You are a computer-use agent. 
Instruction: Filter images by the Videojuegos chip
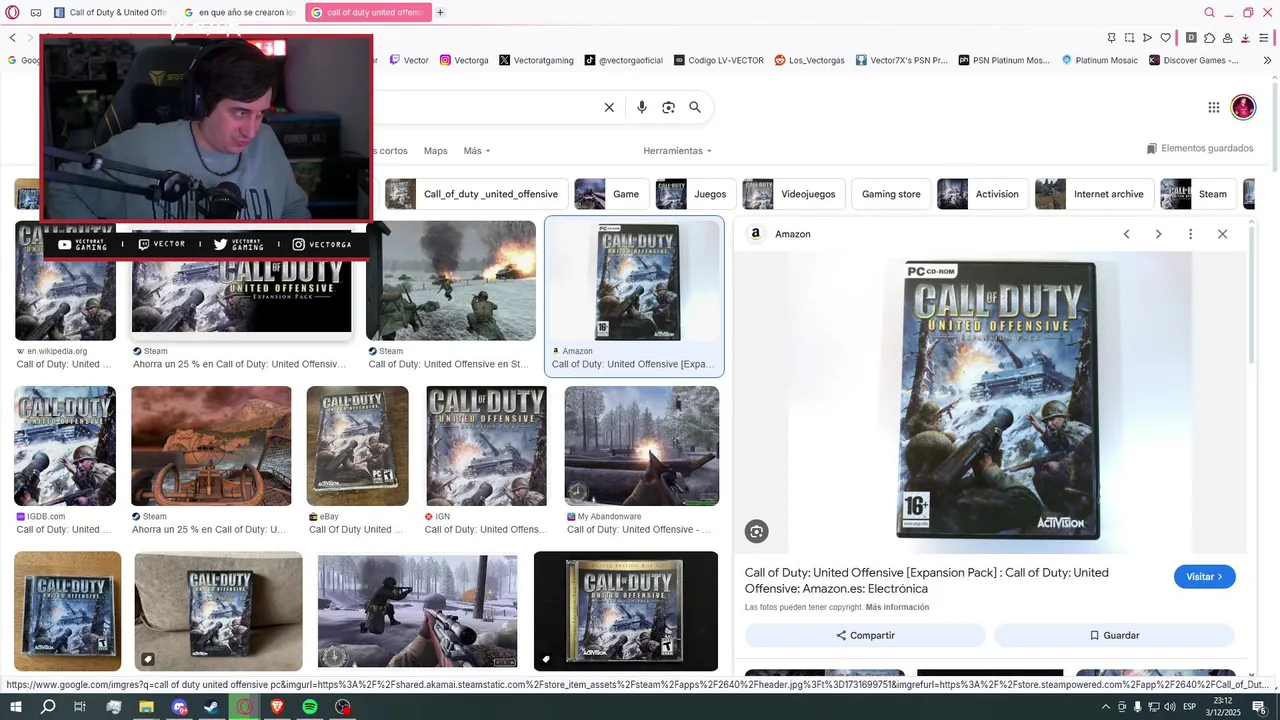coord(794,194)
